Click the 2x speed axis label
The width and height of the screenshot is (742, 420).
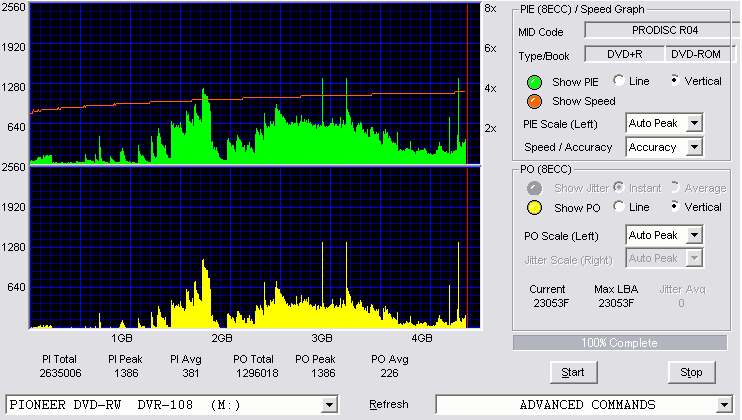(x=490, y=128)
